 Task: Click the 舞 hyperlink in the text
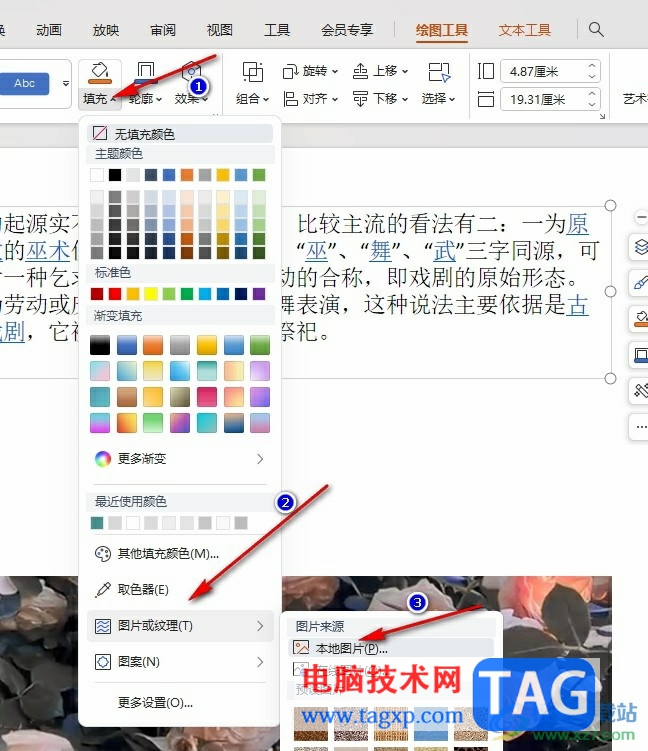point(380,251)
